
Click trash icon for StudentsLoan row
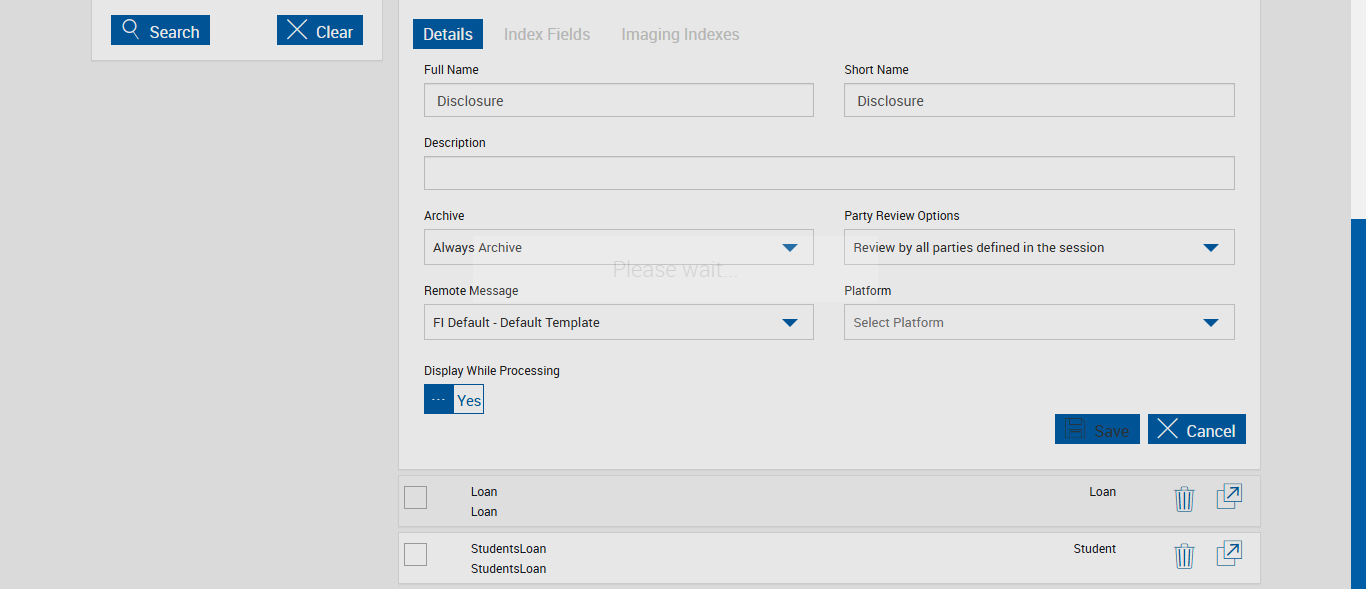1184,555
